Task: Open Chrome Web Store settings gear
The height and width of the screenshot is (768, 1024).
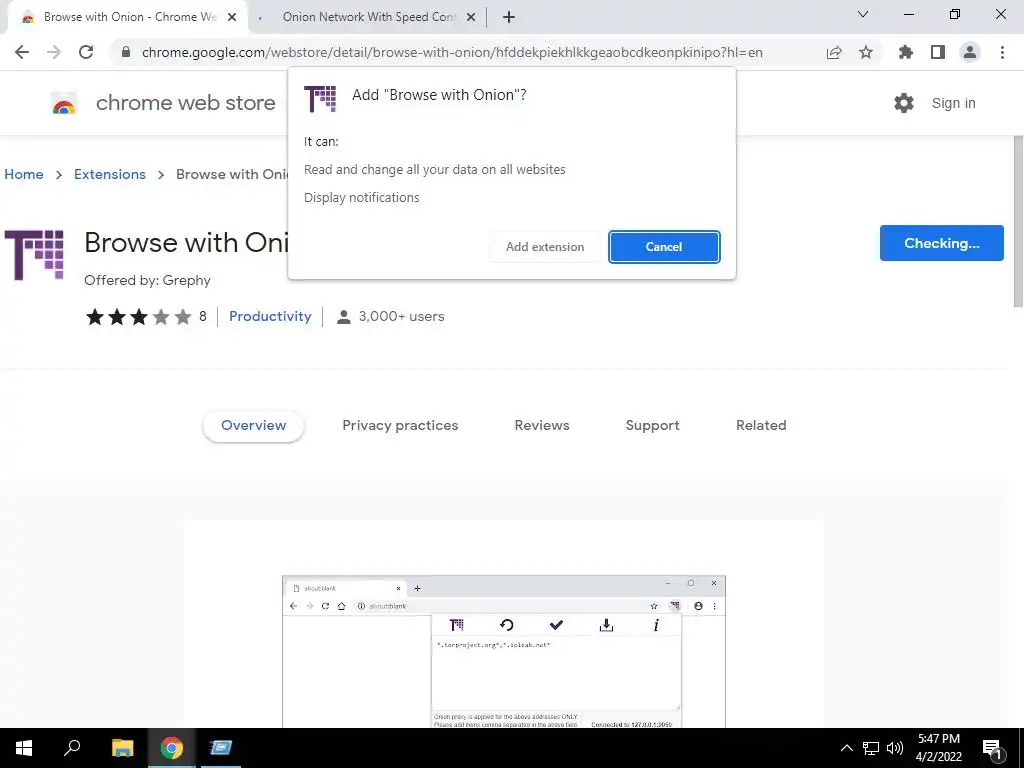Action: (x=903, y=103)
